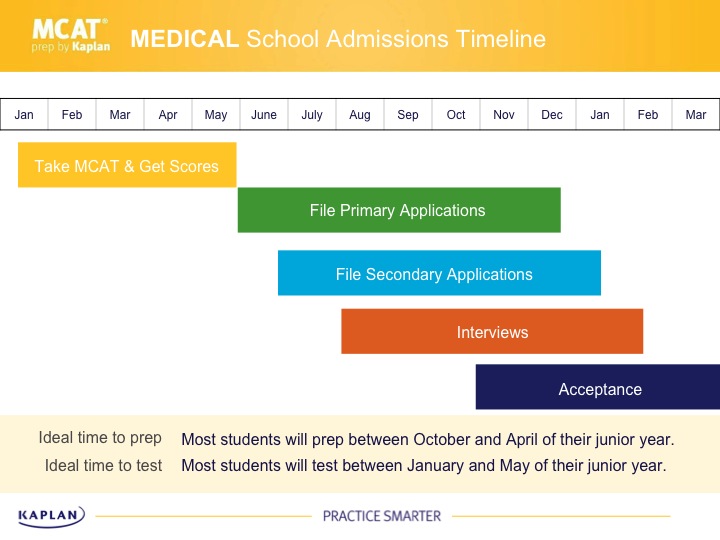Select the Ideal time to test label
This screenshot has width=720, height=540.
pos(103,465)
